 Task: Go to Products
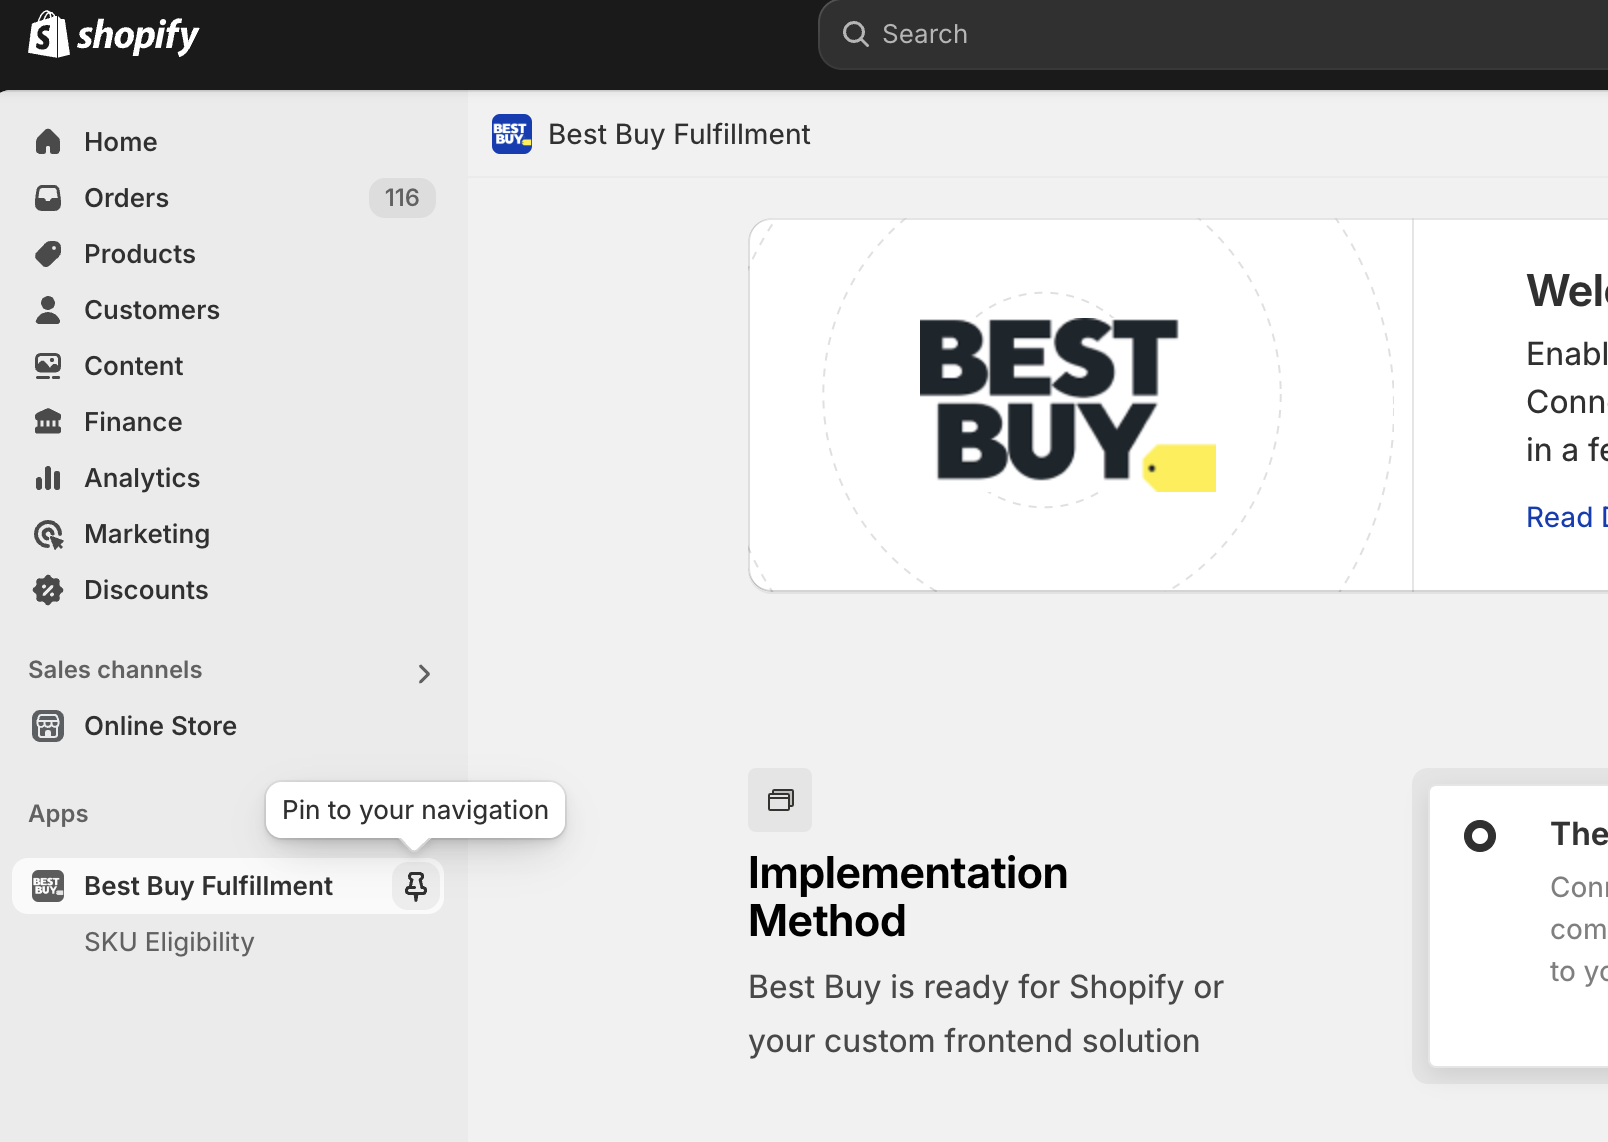point(139,254)
